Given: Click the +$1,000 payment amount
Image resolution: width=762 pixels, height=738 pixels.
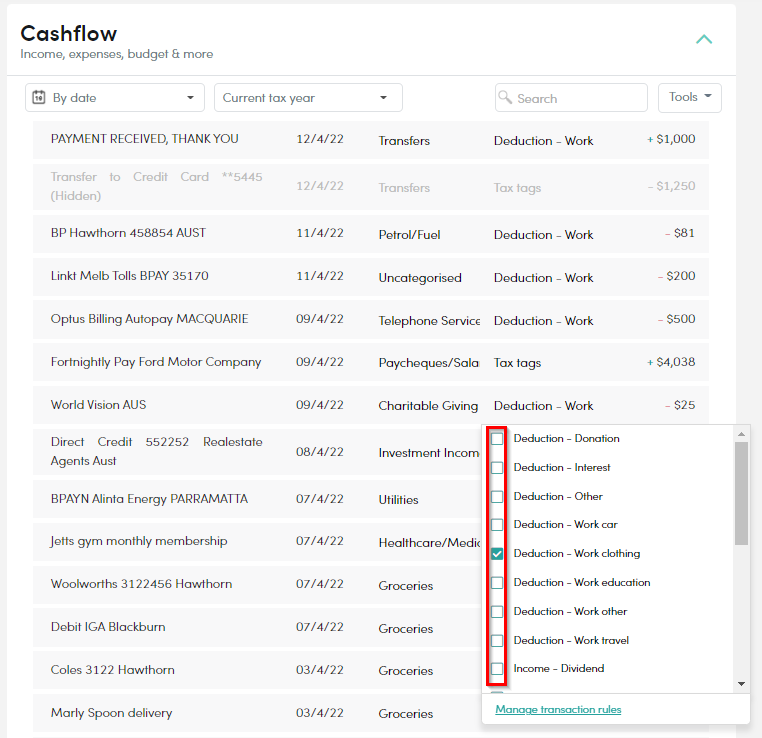Looking at the screenshot, I should [x=671, y=139].
